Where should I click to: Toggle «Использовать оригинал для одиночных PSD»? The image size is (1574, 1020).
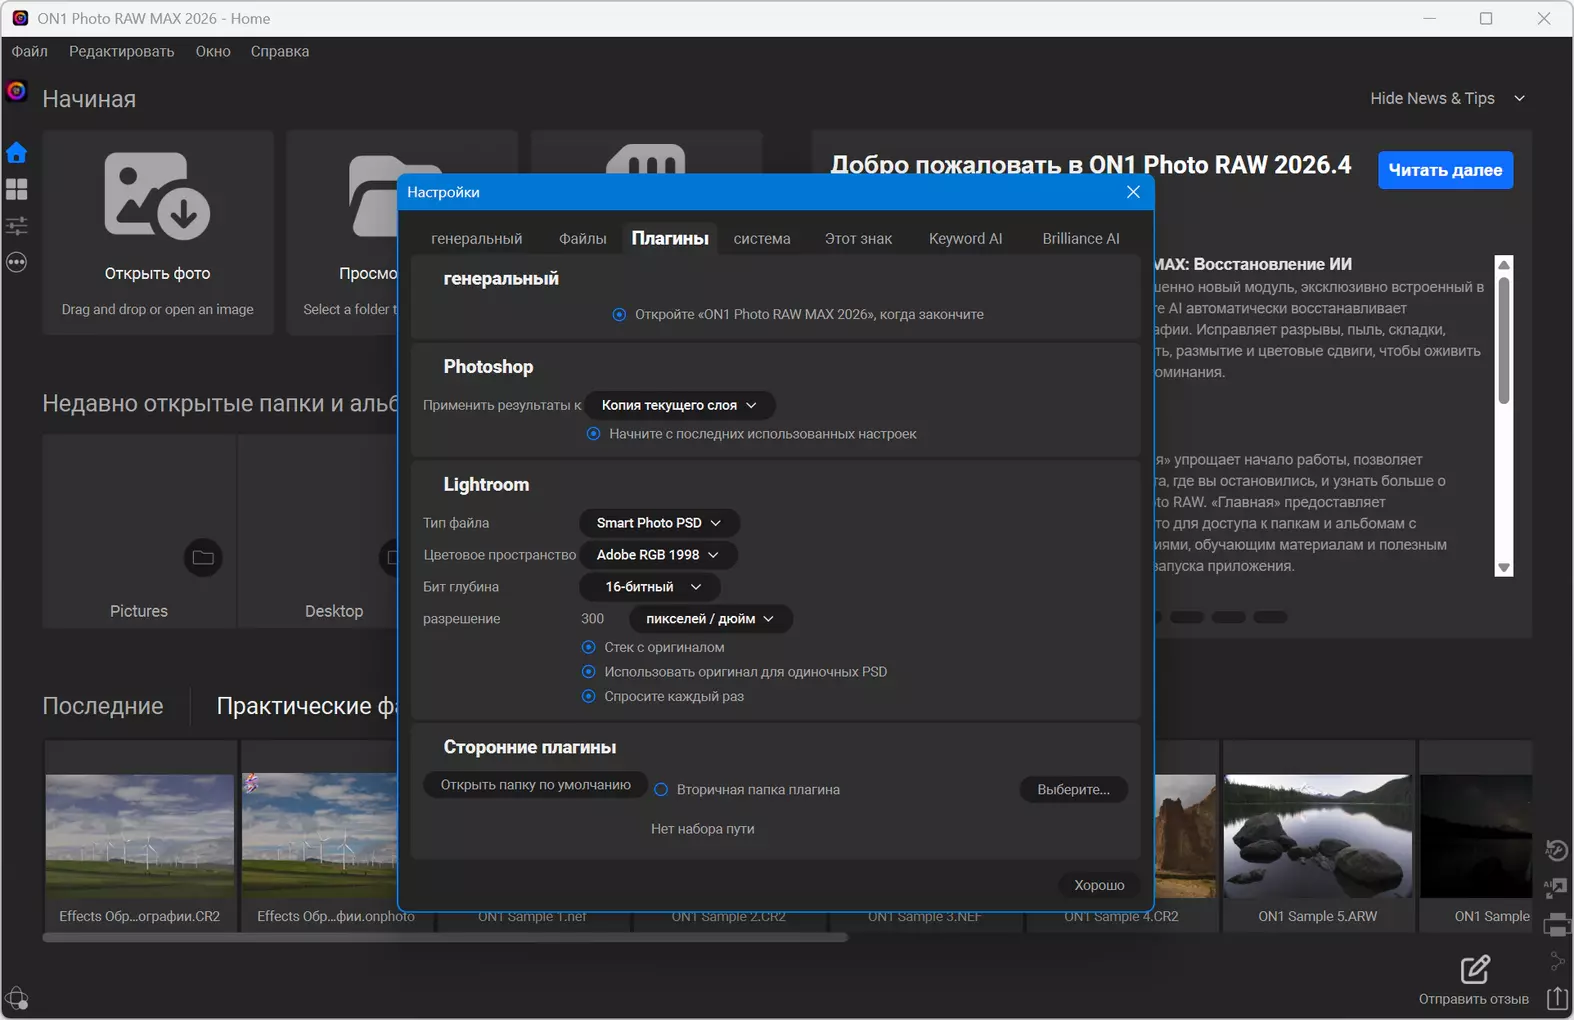point(588,672)
